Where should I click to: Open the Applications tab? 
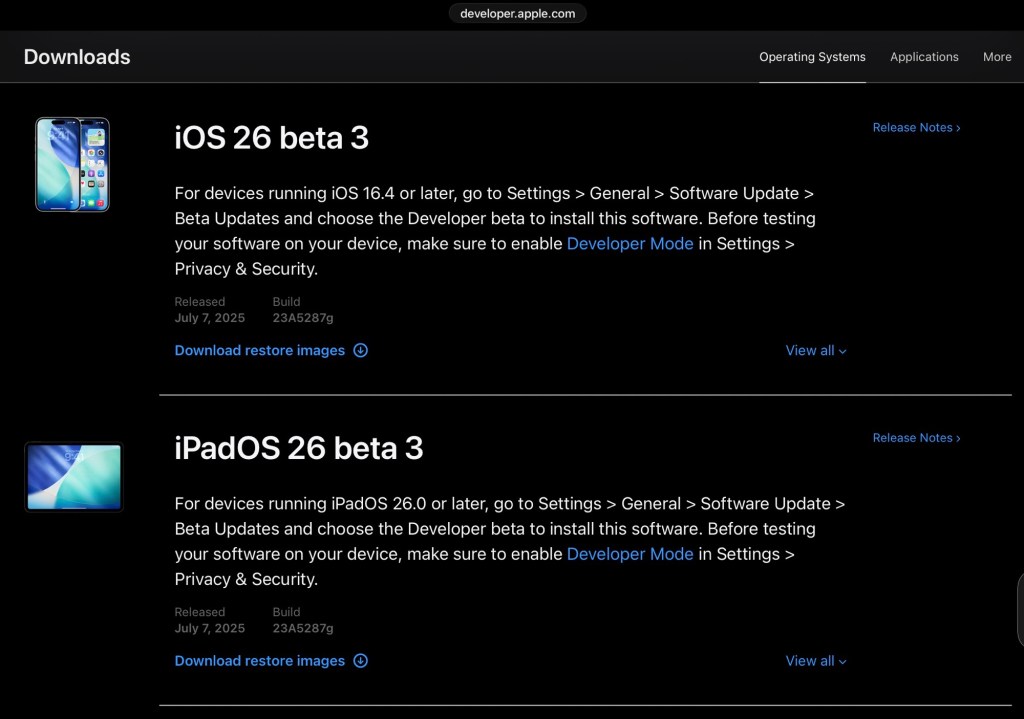[x=924, y=57]
